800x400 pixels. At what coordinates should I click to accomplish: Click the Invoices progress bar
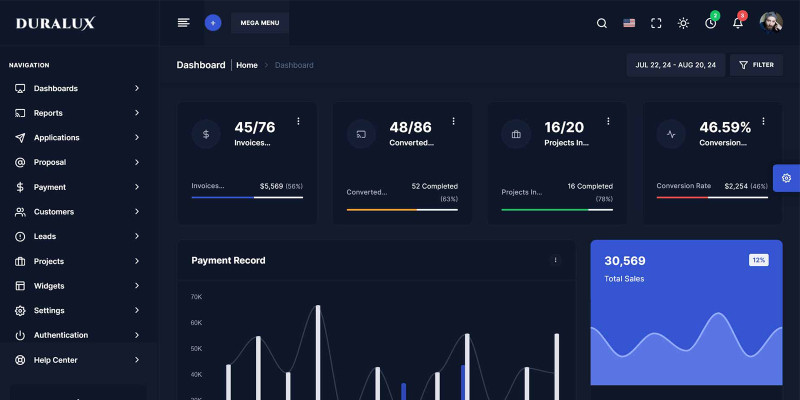(x=247, y=197)
